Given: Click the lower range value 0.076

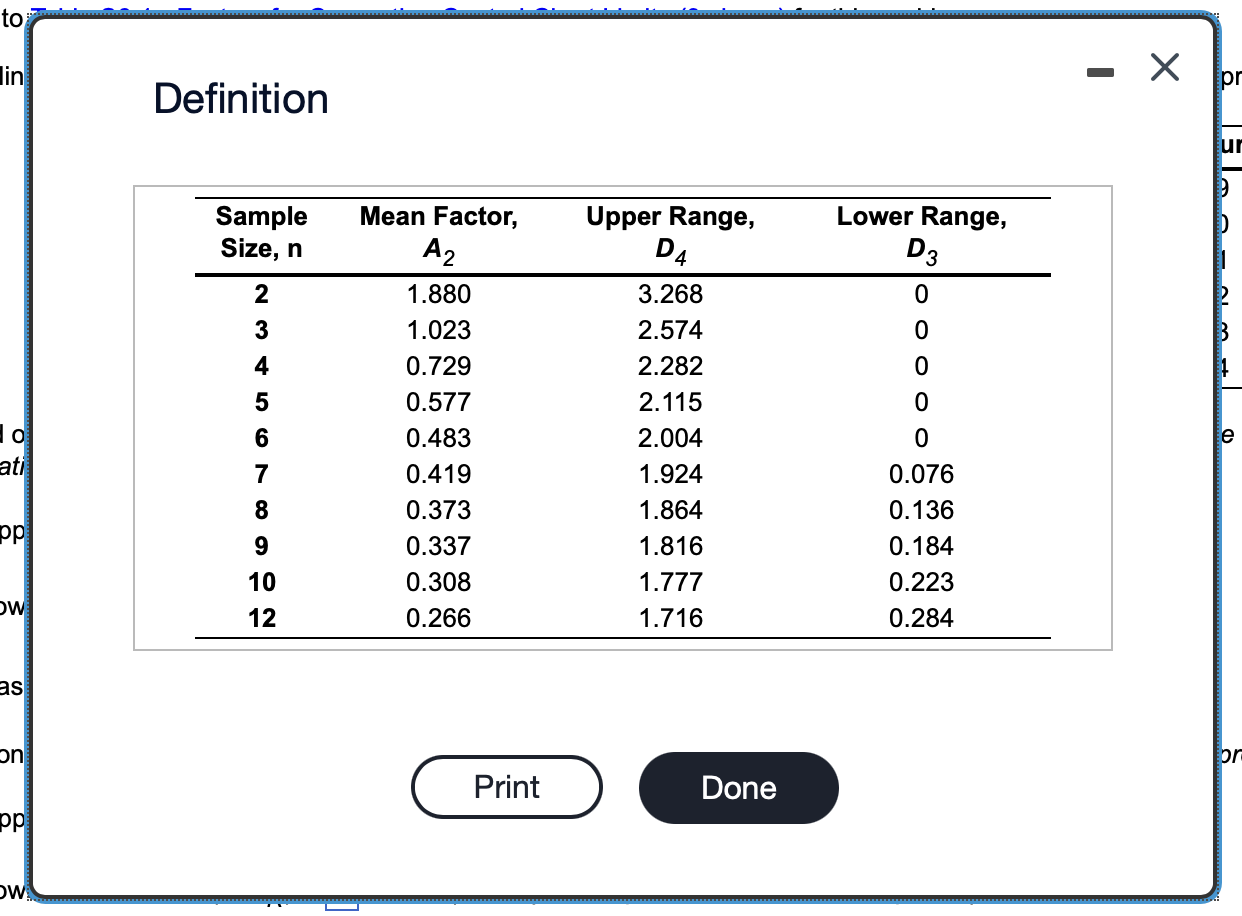Looking at the screenshot, I should (921, 474).
